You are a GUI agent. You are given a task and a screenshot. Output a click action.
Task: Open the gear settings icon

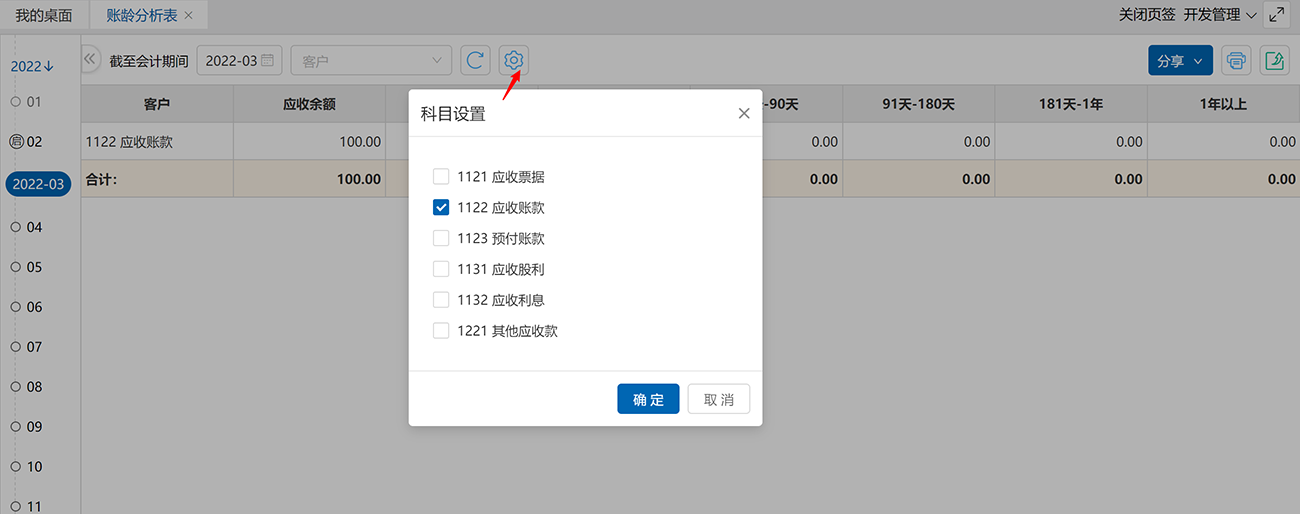pyautogui.click(x=514, y=61)
